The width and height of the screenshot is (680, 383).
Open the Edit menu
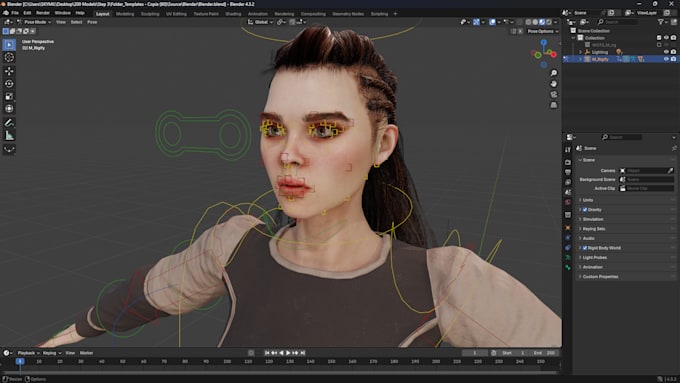click(x=27, y=13)
